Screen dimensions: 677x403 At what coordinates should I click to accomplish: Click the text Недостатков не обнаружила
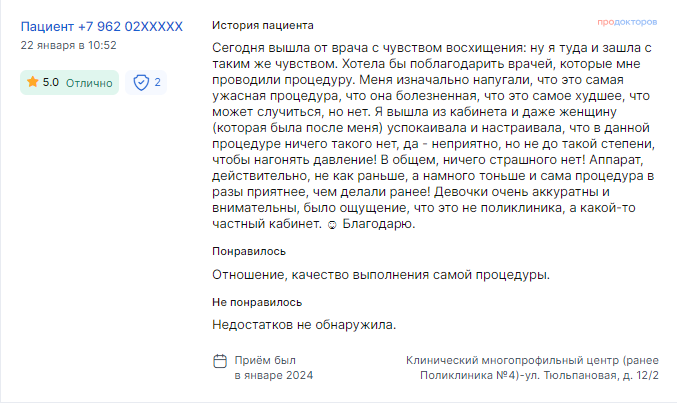click(x=304, y=325)
